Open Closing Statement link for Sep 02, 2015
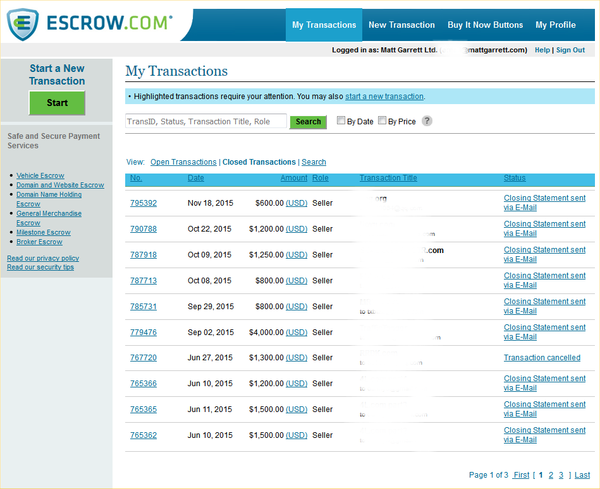 [x=545, y=332]
